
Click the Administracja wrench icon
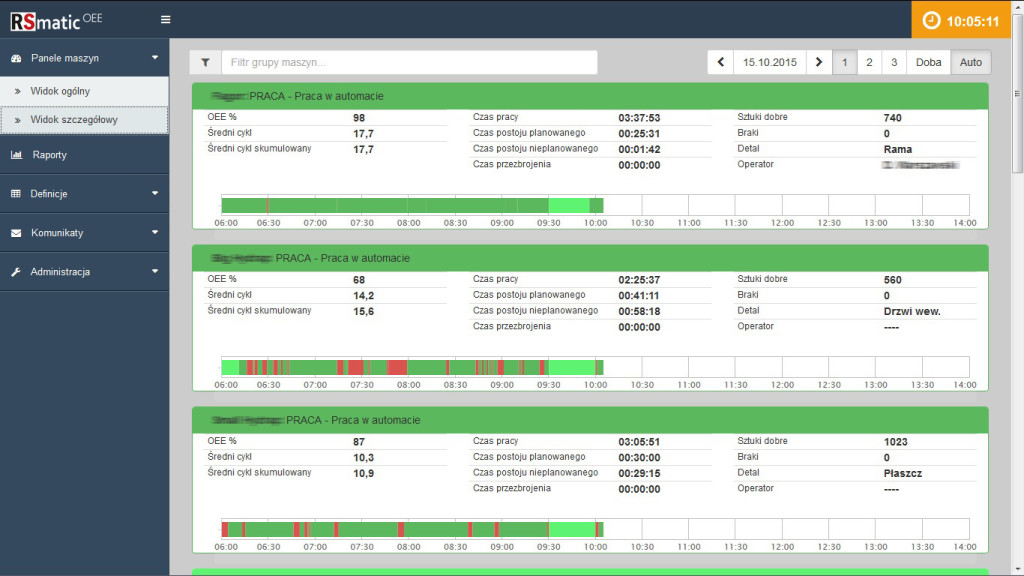(x=16, y=272)
